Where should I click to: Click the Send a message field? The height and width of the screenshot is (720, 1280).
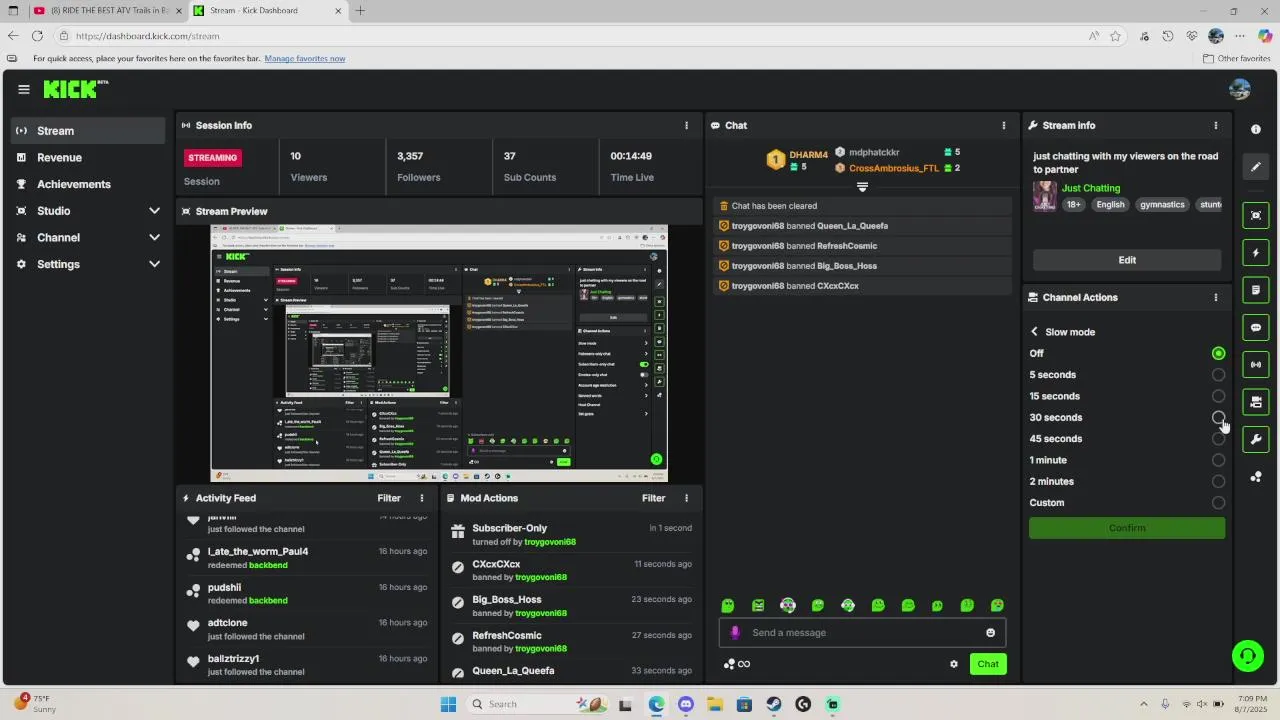(862, 632)
